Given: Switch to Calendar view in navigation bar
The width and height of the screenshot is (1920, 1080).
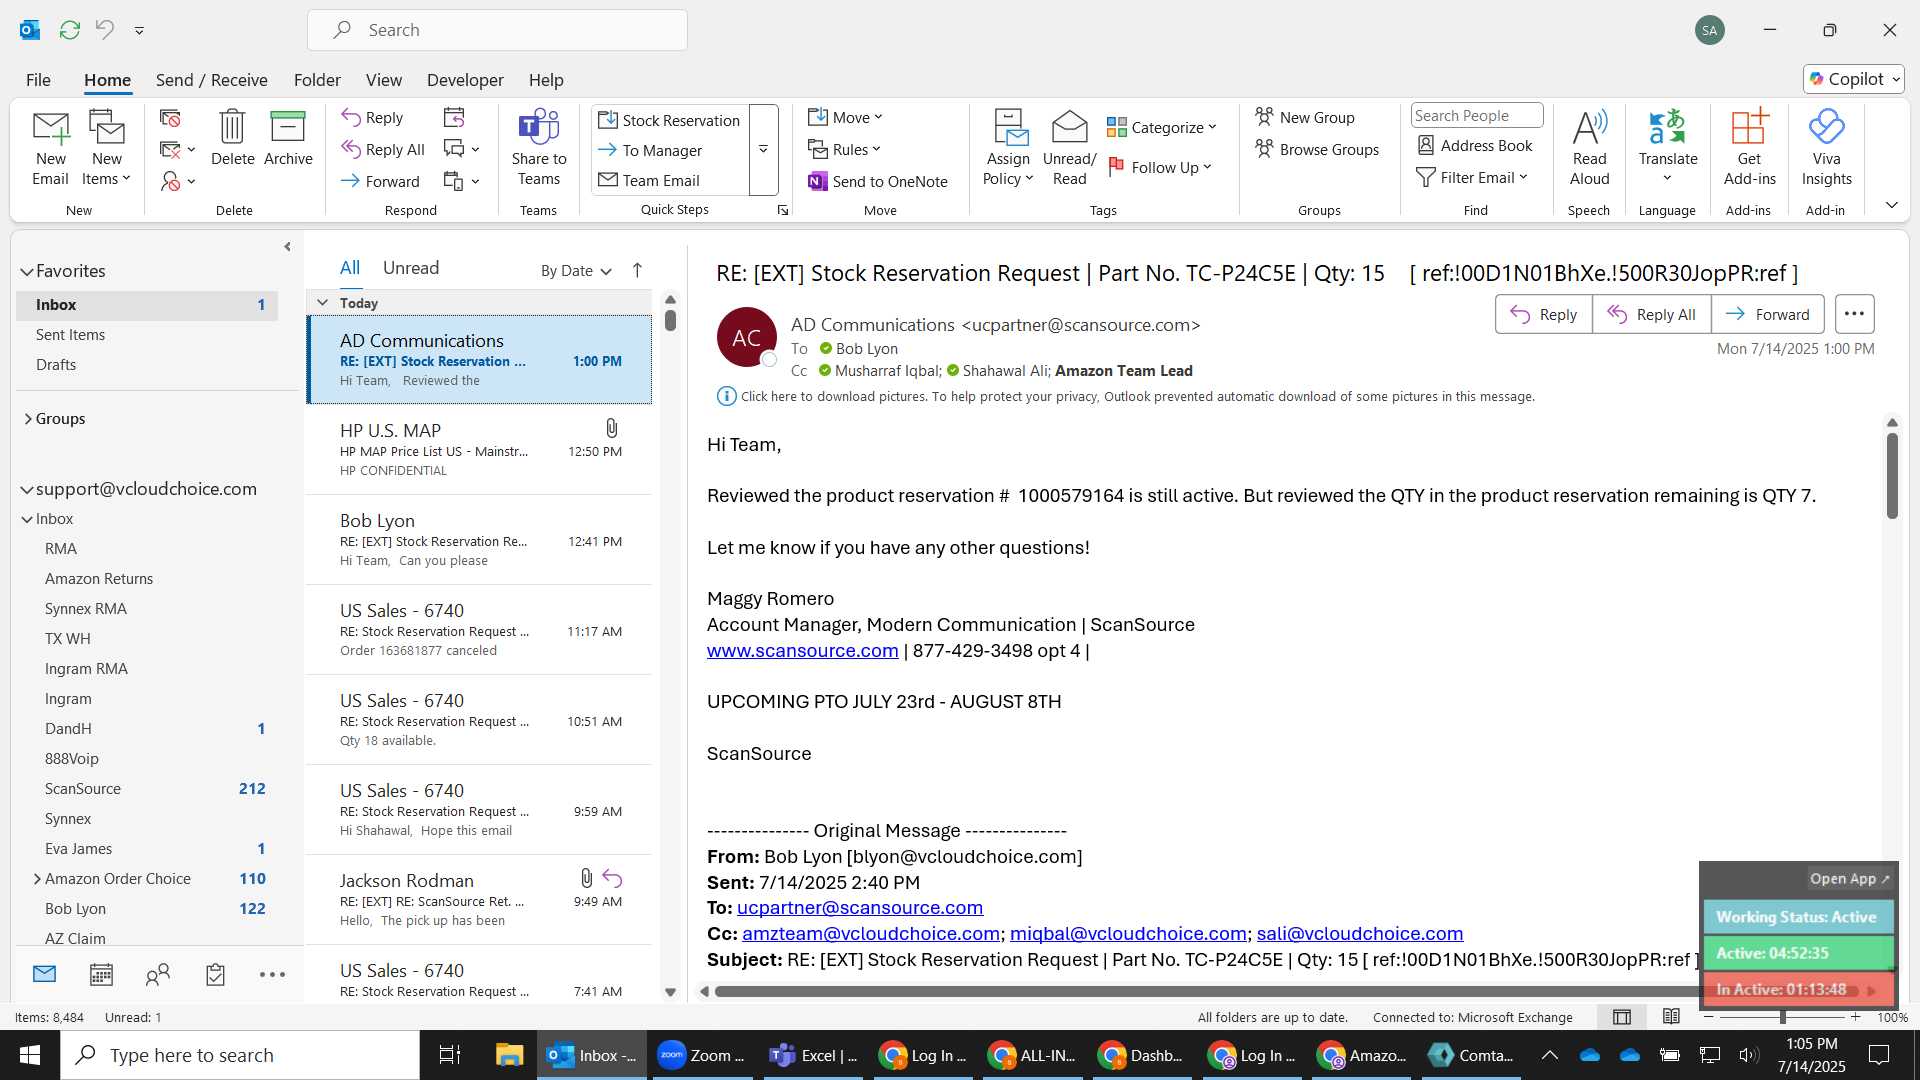Looking at the screenshot, I should 101,974.
